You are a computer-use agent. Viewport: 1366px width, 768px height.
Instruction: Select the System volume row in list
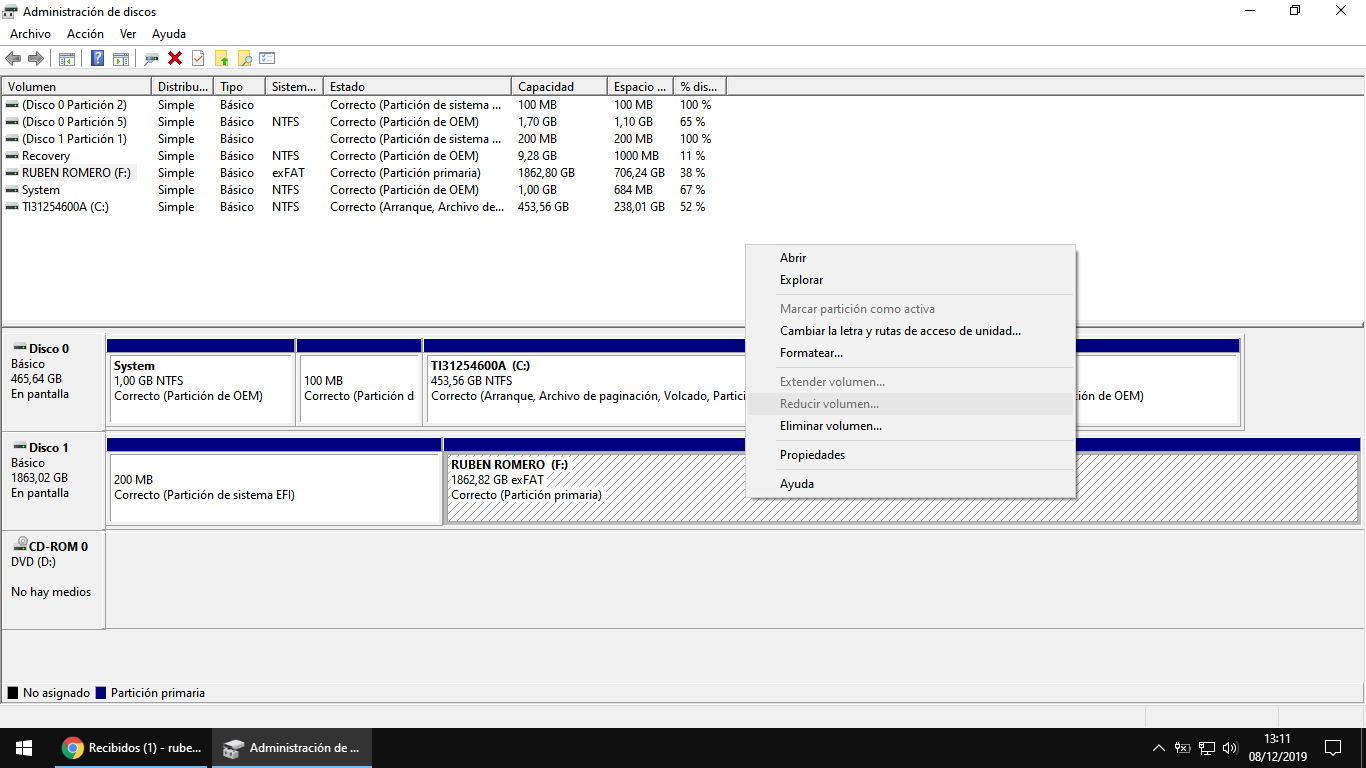364,190
